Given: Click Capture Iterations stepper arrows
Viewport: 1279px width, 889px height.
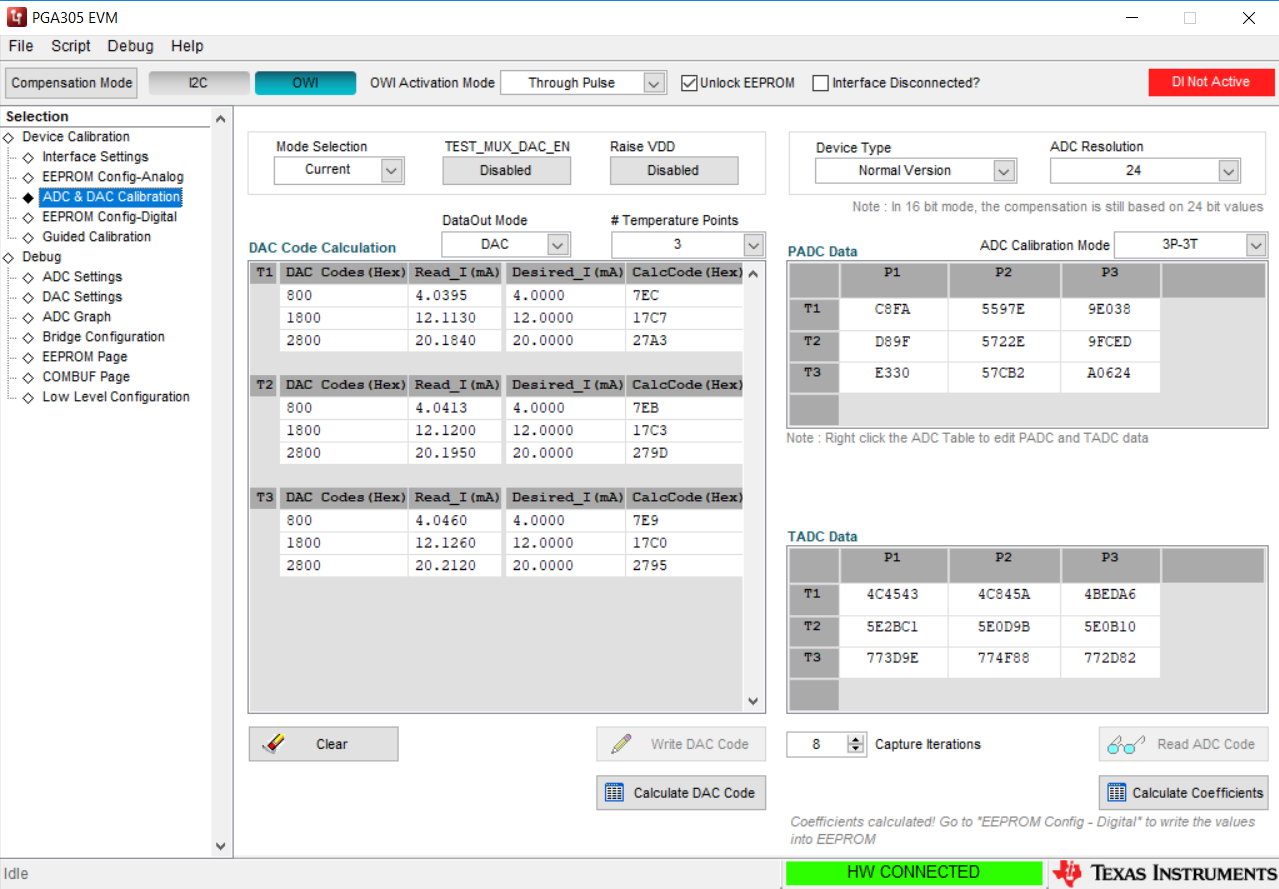Looking at the screenshot, I should coord(856,744).
